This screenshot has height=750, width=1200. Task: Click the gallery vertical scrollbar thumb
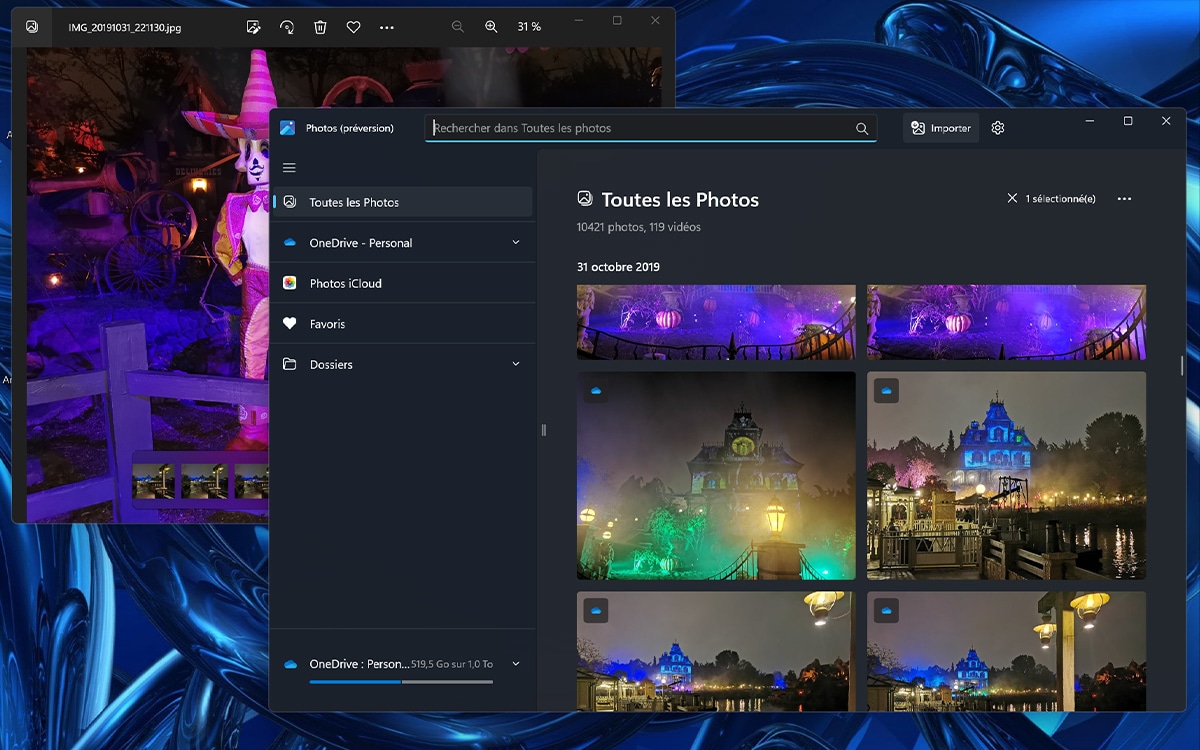pos(1181,365)
